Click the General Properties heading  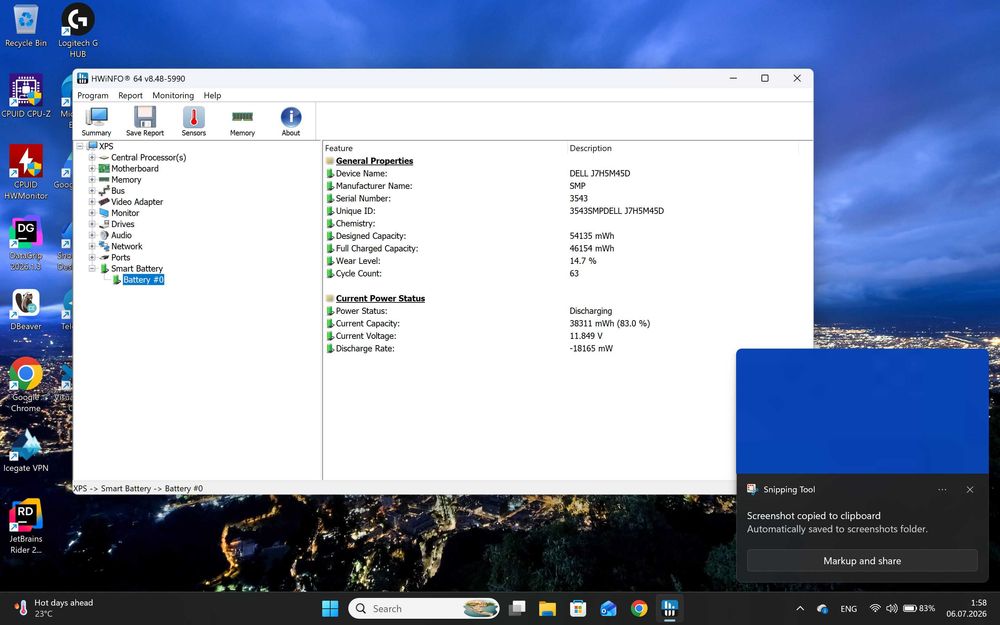coord(374,161)
